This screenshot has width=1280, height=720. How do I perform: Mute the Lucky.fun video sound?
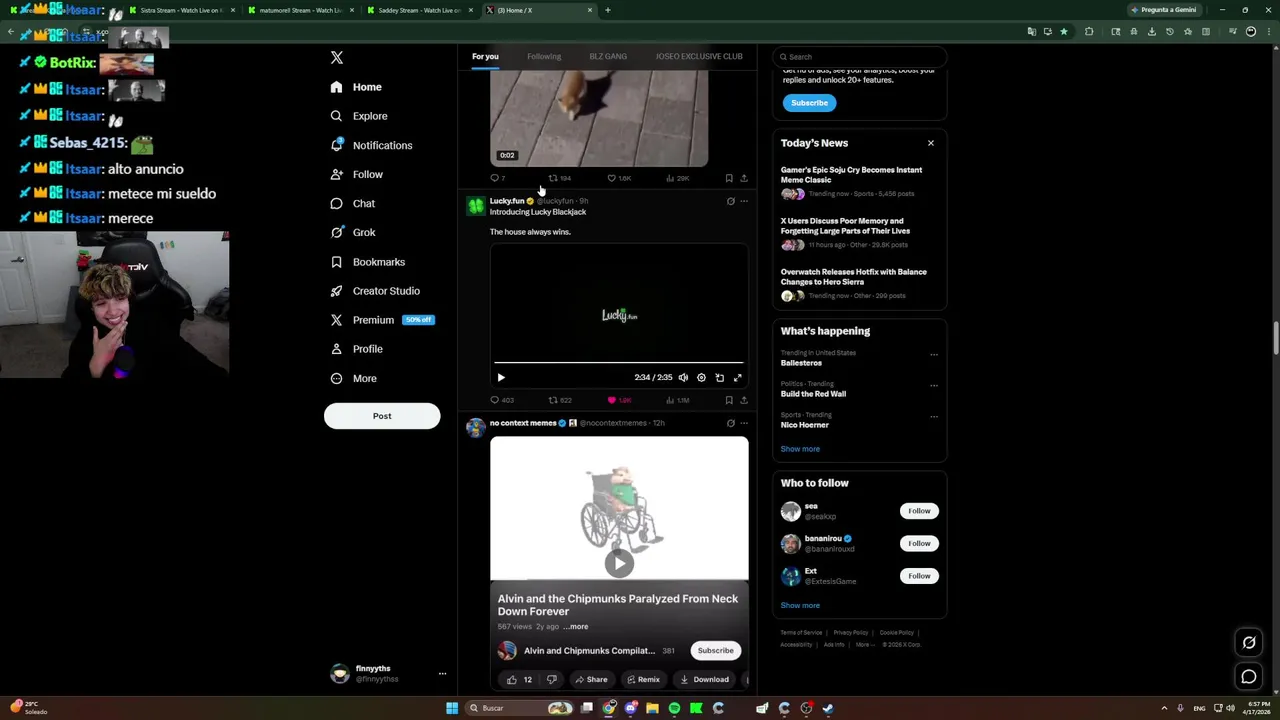pyautogui.click(x=683, y=378)
